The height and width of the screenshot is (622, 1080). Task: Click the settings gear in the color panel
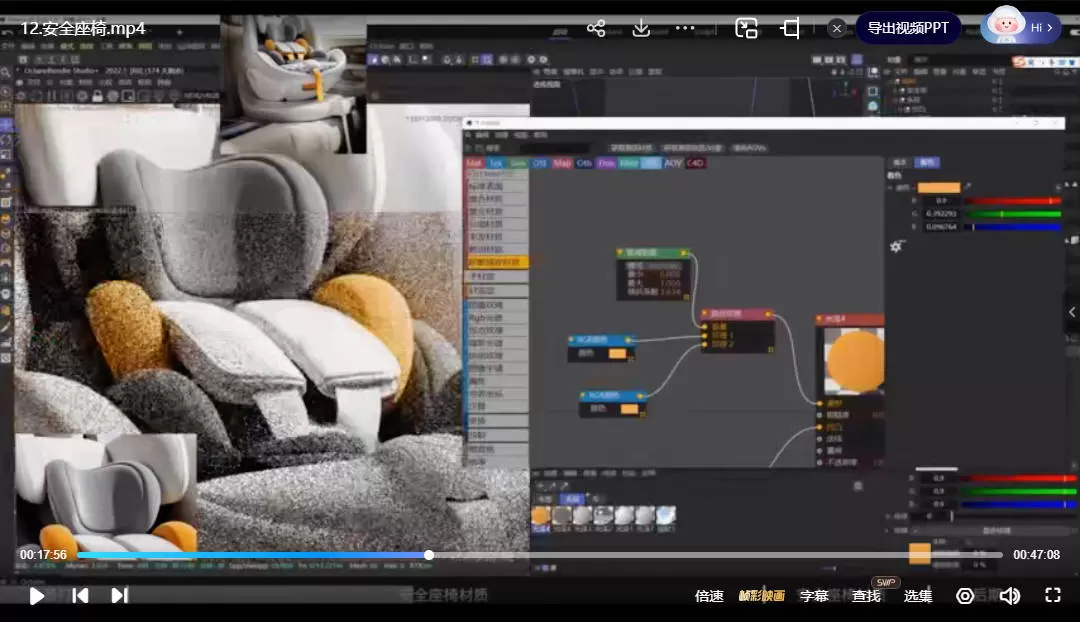coord(897,246)
